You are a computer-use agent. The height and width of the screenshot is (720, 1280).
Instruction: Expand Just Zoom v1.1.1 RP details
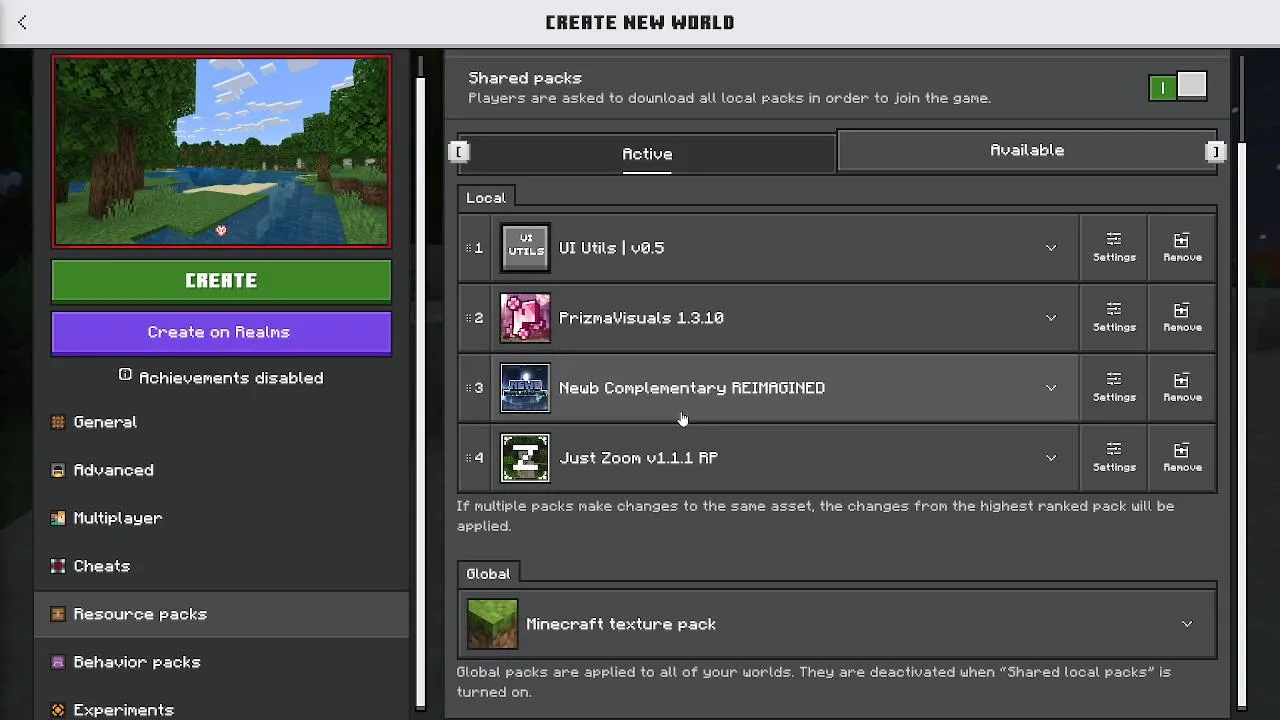[1051, 458]
